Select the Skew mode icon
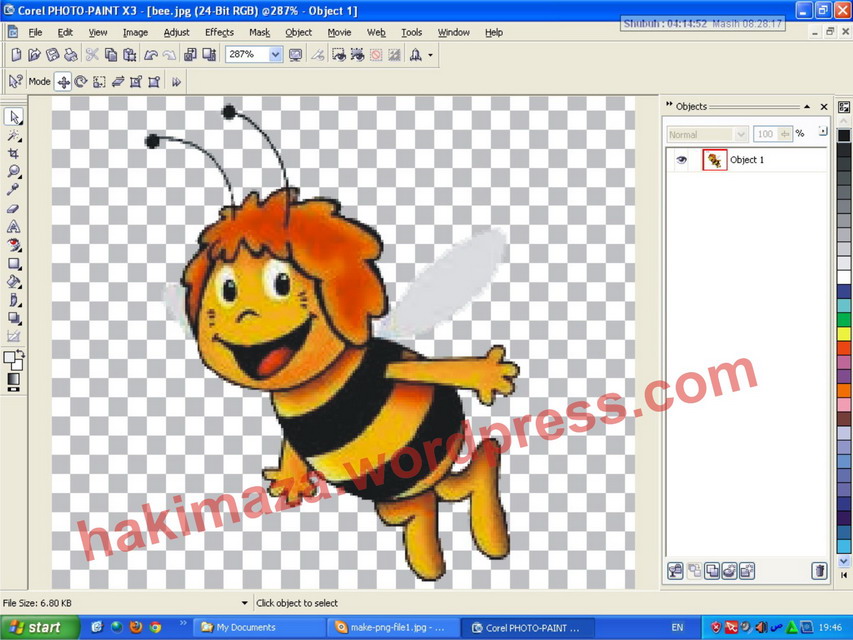The image size is (853, 640). pyautogui.click(x=118, y=82)
